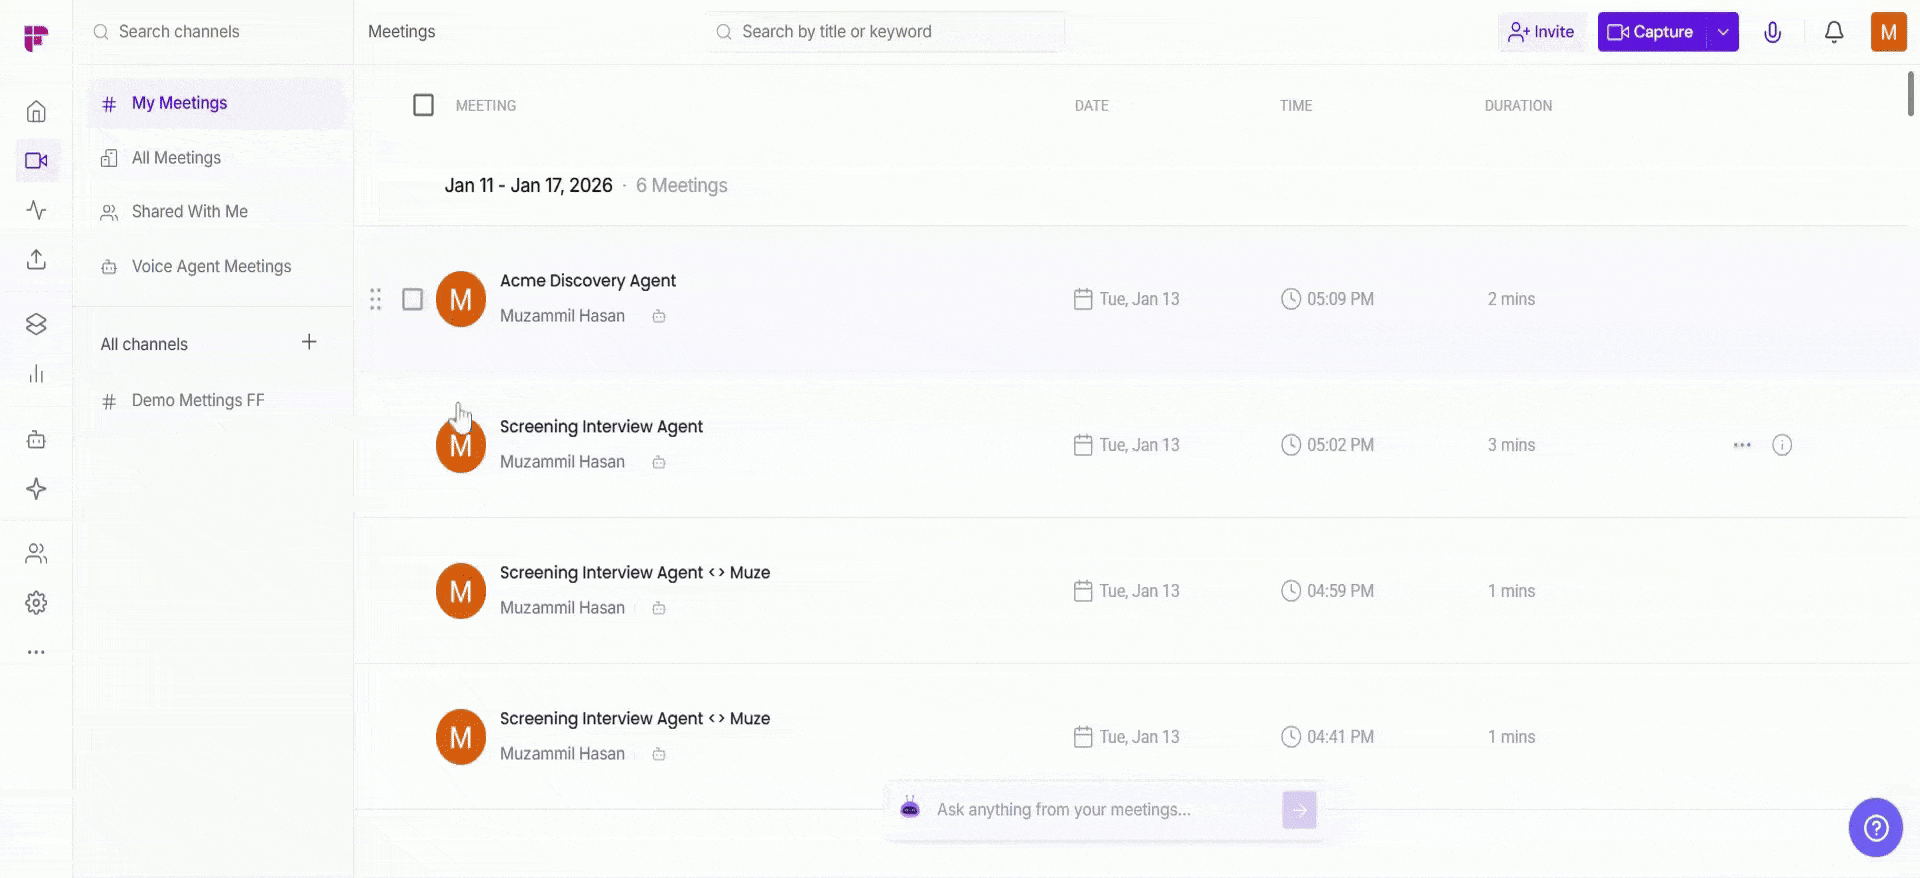Click the TIME column header
Image resolution: width=1920 pixels, height=878 pixels.
1296,106
